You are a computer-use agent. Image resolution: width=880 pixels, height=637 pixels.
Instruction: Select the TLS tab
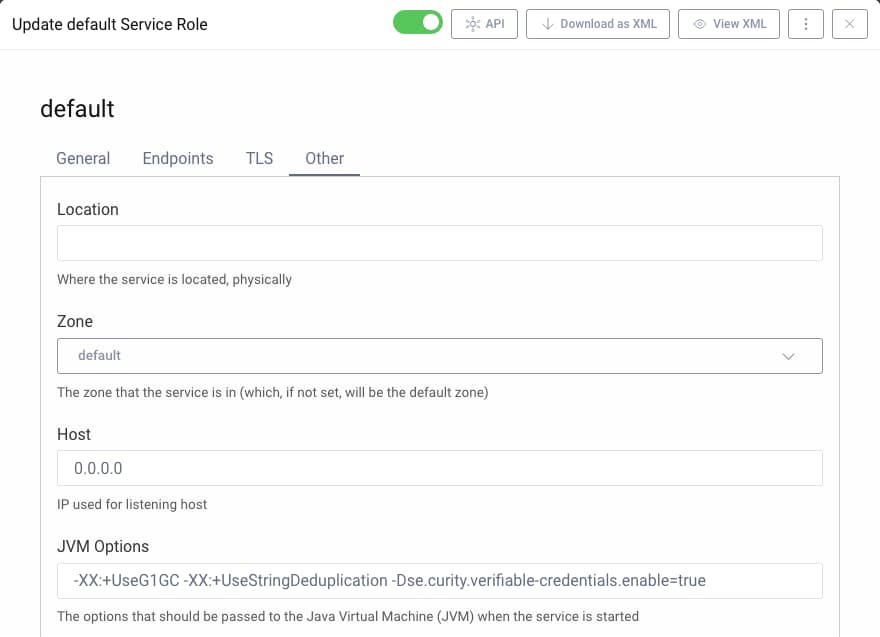click(259, 158)
